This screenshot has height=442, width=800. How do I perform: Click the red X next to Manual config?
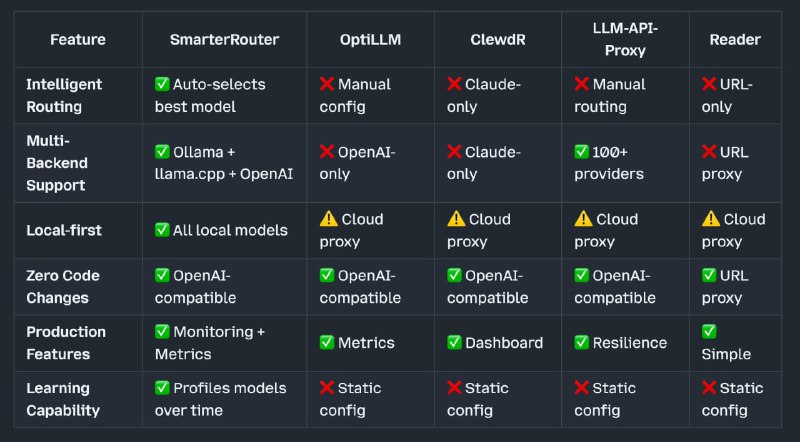pos(327,84)
